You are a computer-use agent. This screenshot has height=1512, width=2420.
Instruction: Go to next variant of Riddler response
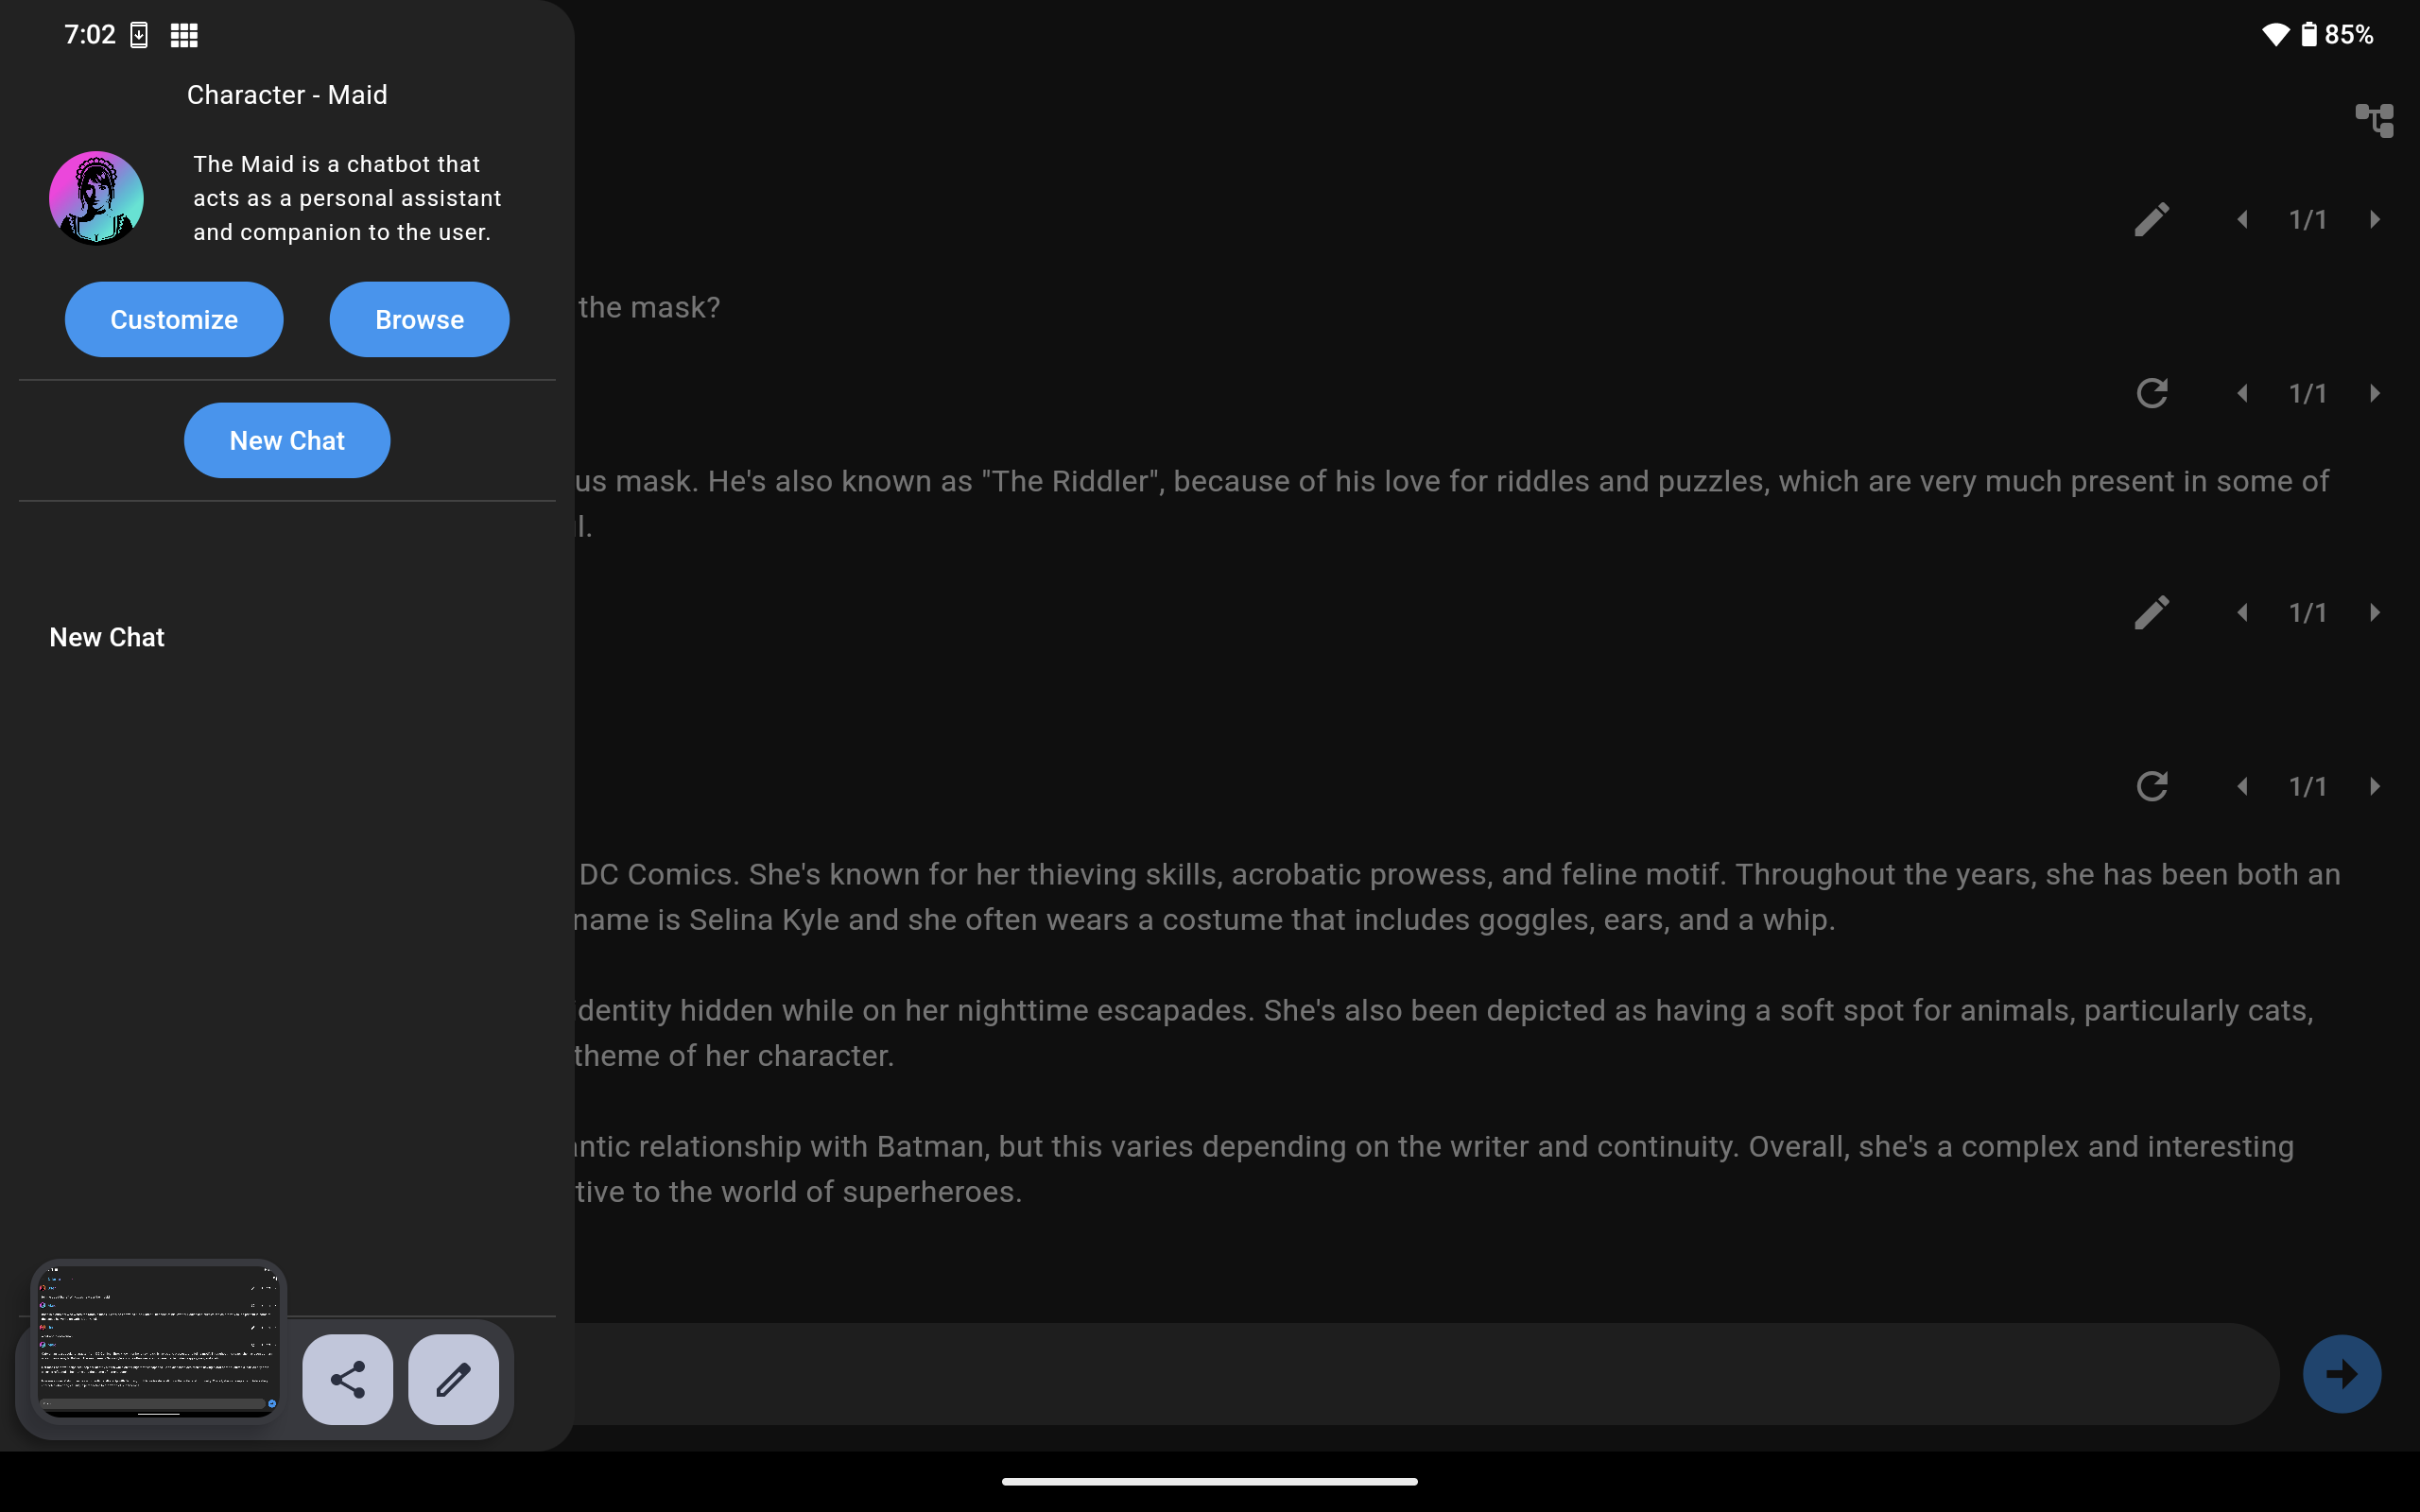[x=2374, y=393]
